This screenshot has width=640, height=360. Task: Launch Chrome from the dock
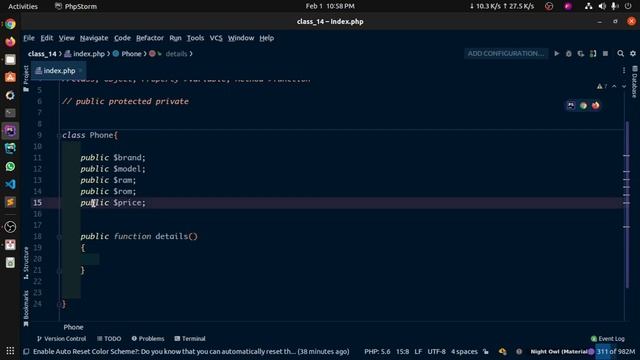tap(10, 24)
